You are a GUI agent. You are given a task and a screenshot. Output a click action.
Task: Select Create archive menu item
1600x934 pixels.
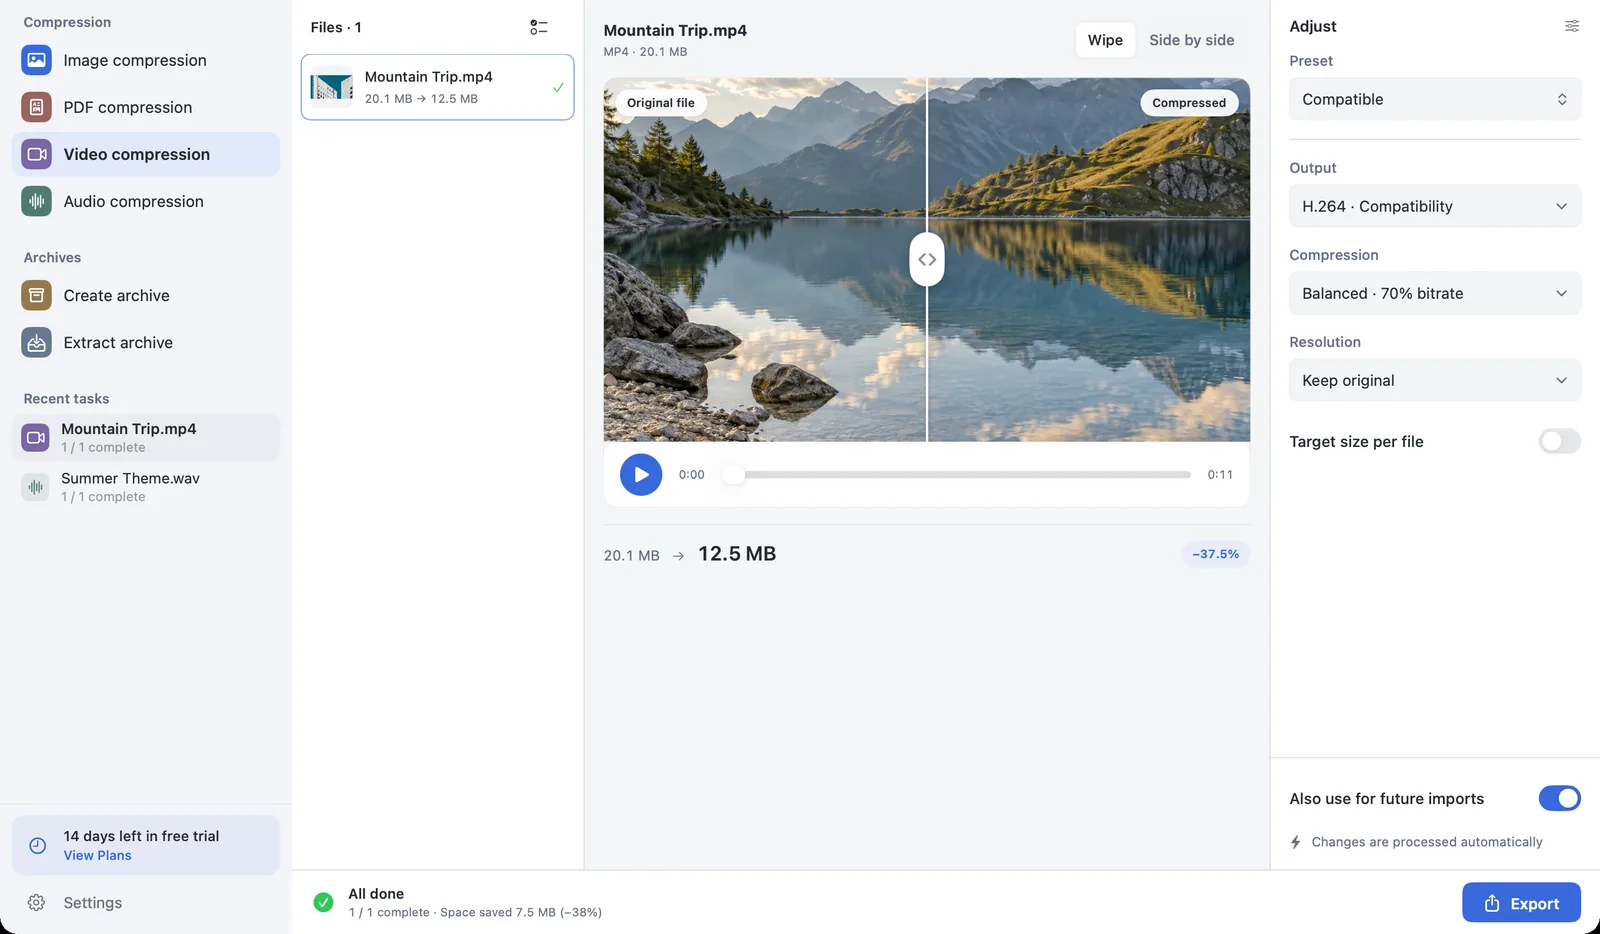coord(146,295)
